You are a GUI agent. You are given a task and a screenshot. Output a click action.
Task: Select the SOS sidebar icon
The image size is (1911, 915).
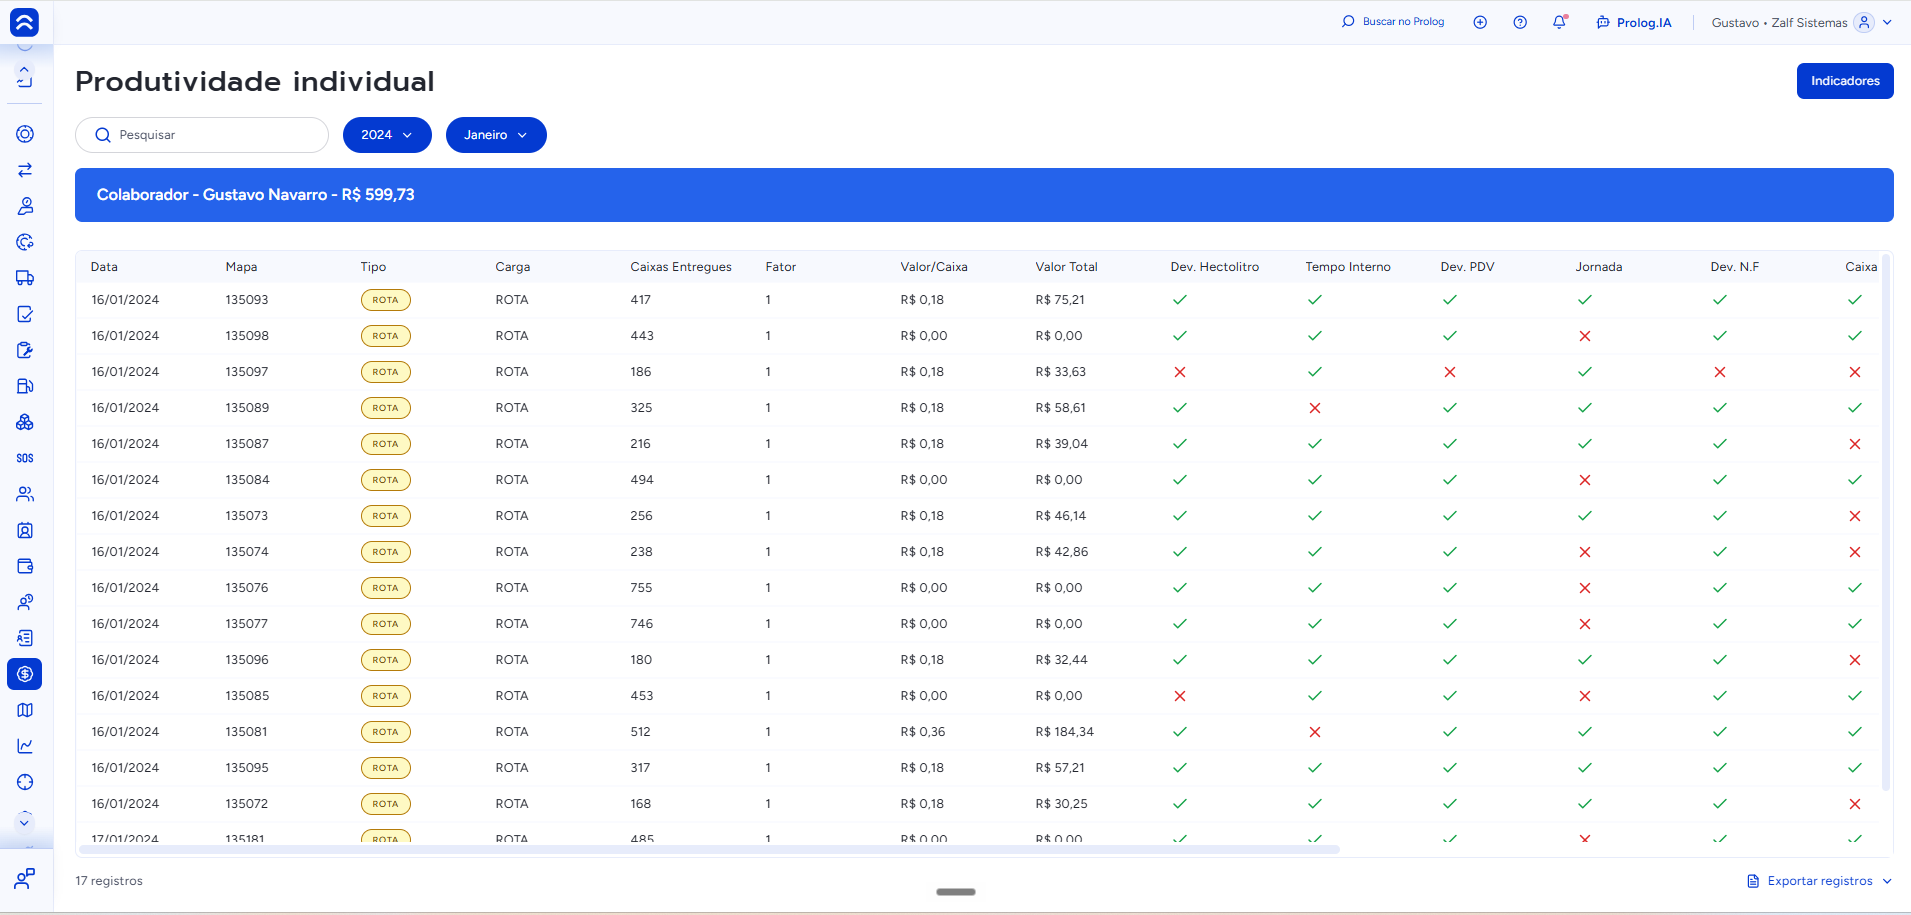click(25, 458)
